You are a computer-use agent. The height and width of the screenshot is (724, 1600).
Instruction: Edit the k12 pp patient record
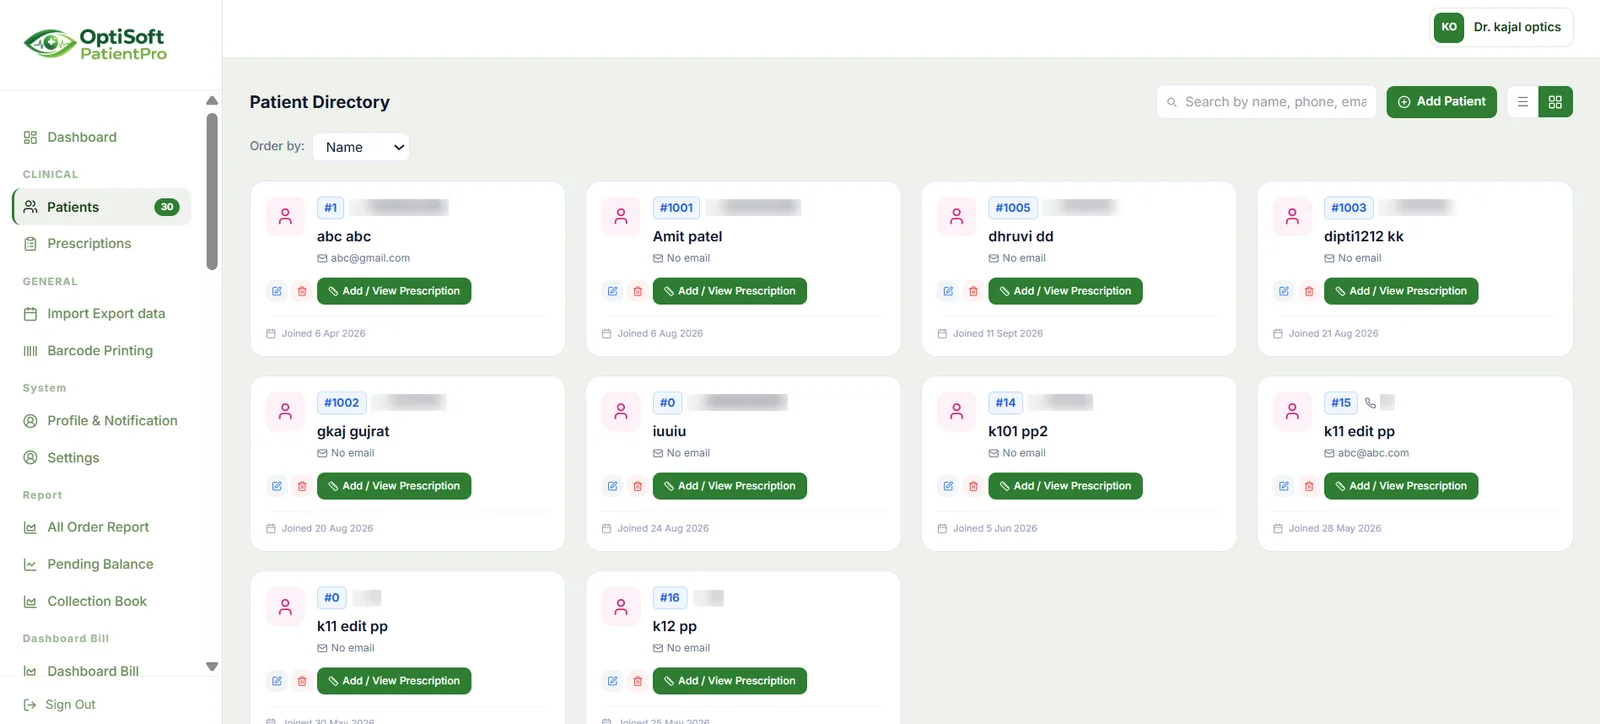coord(613,681)
